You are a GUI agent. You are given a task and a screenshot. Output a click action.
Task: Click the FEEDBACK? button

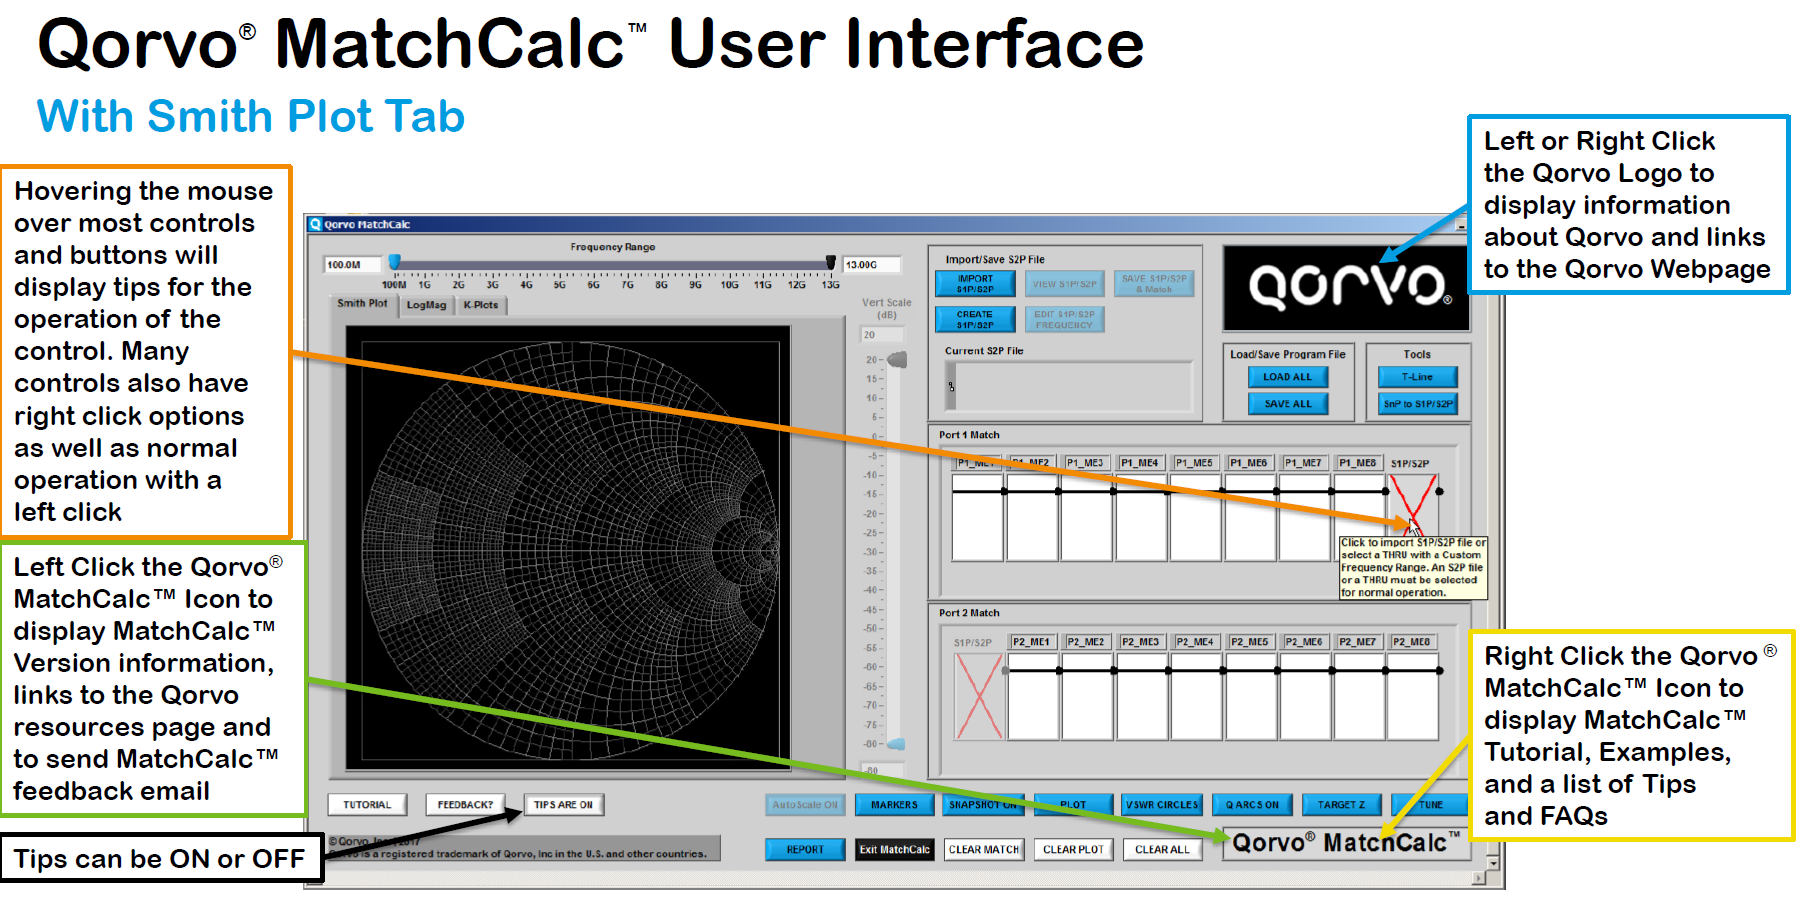(465, 805)
